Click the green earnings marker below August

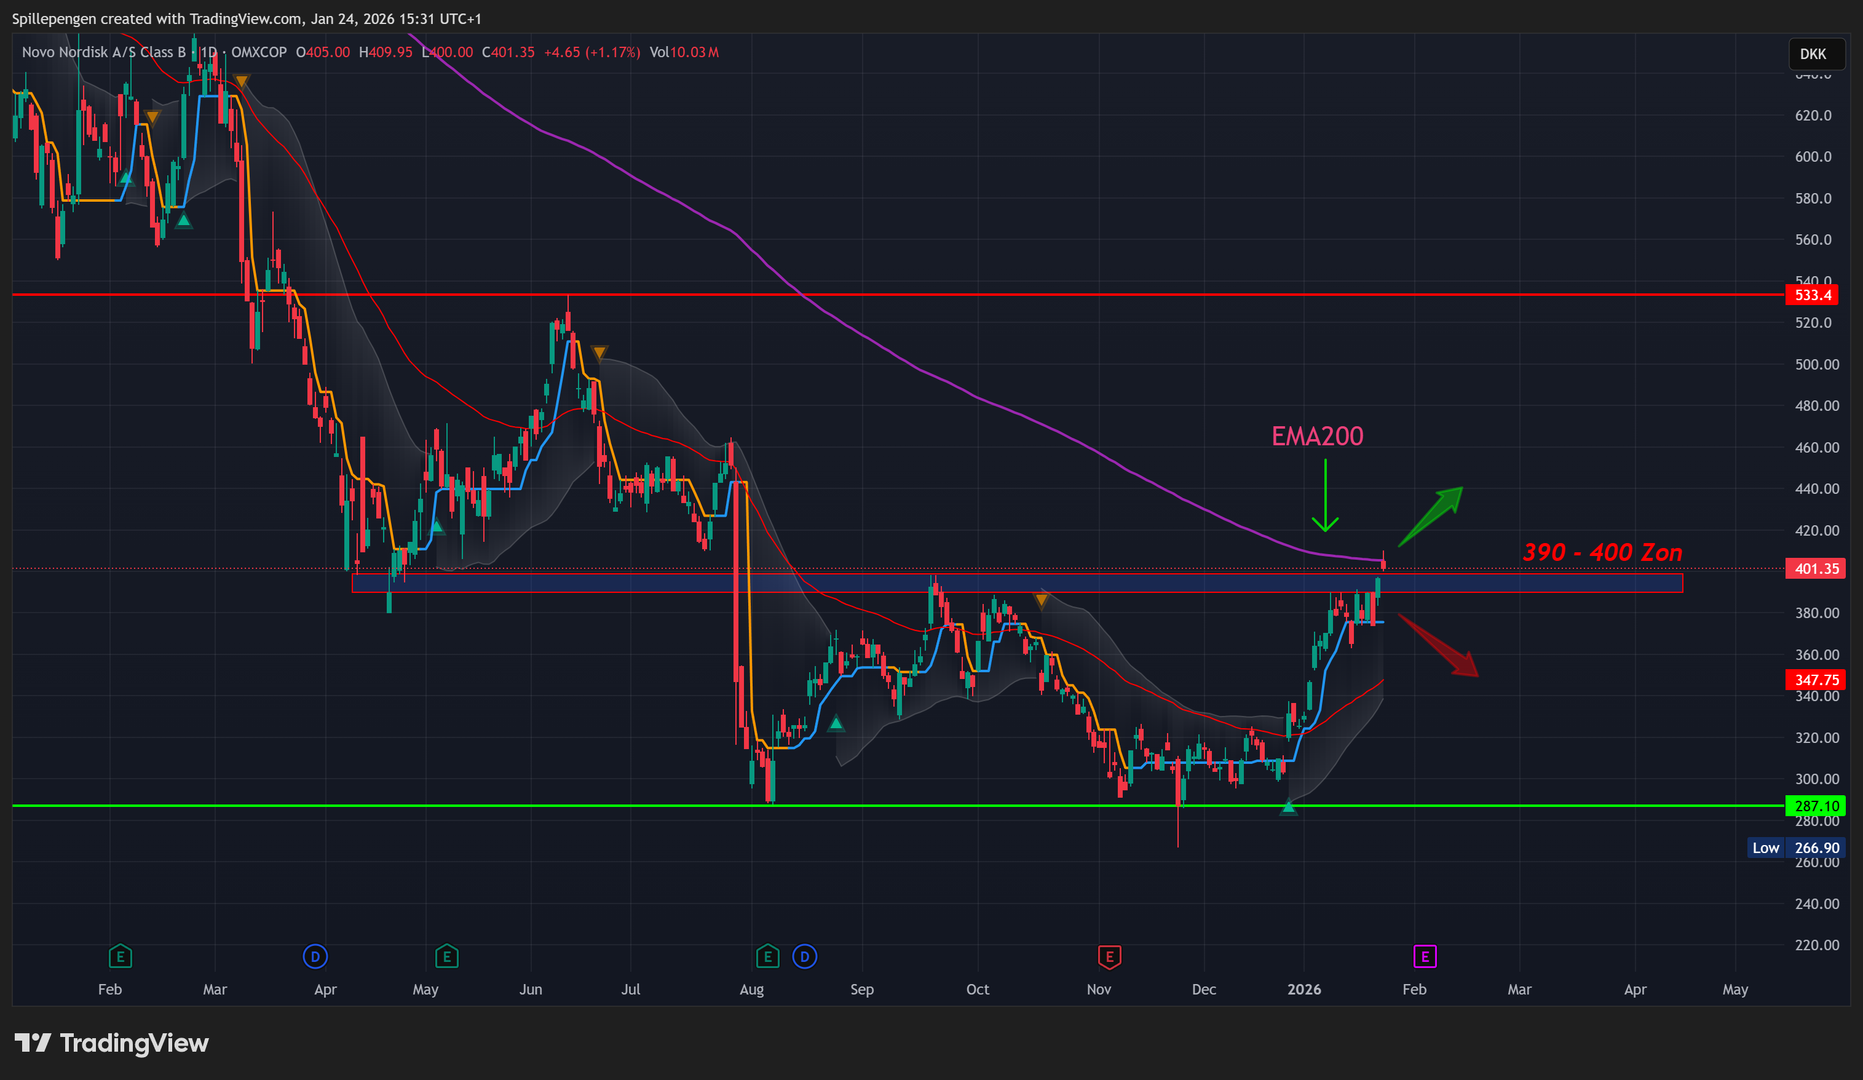coord(767,957)
